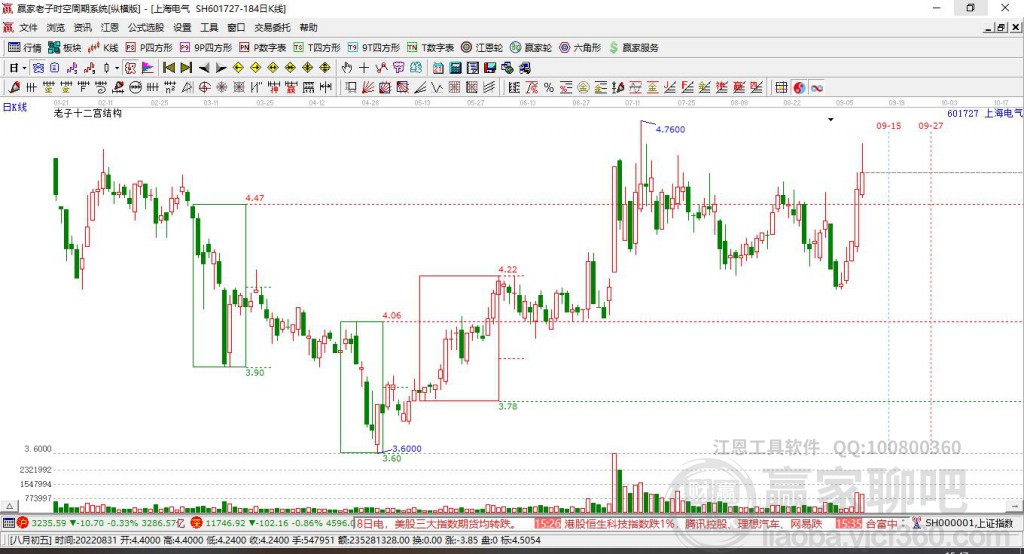This screenshot has height=554, width=1024.
Task: Open the T数字表 tool
Action: [430, 48]
